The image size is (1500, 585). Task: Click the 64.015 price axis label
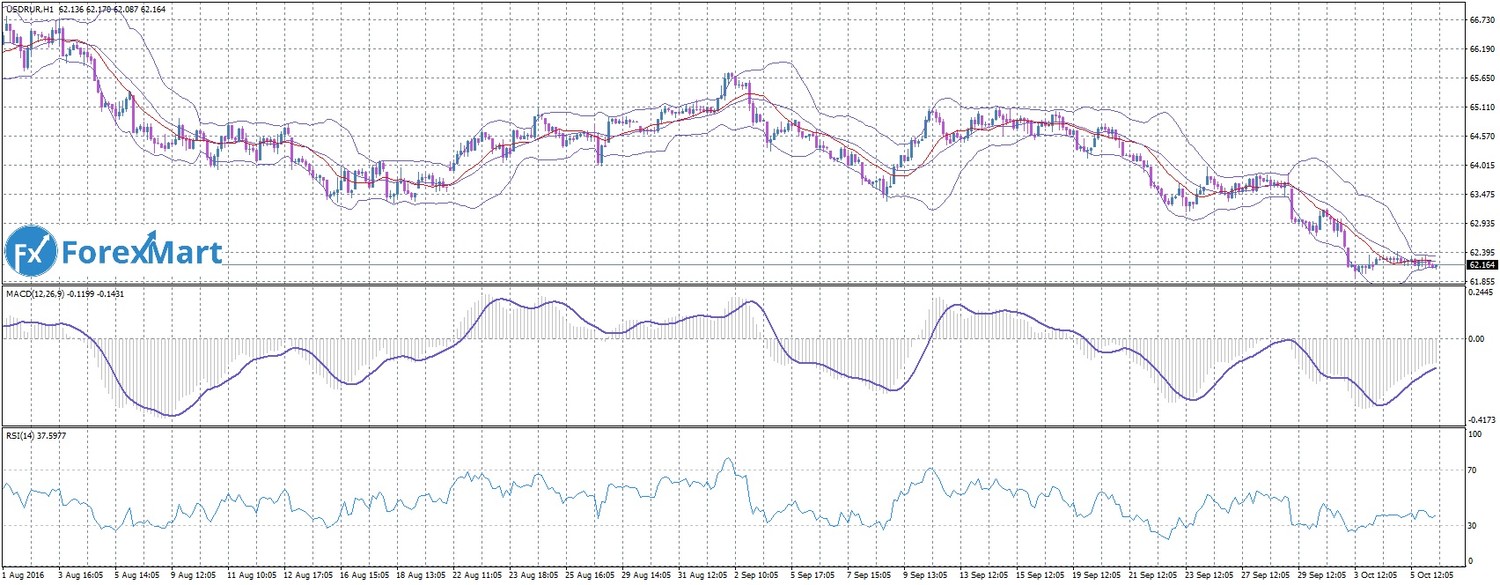[x=1481, y=165]
